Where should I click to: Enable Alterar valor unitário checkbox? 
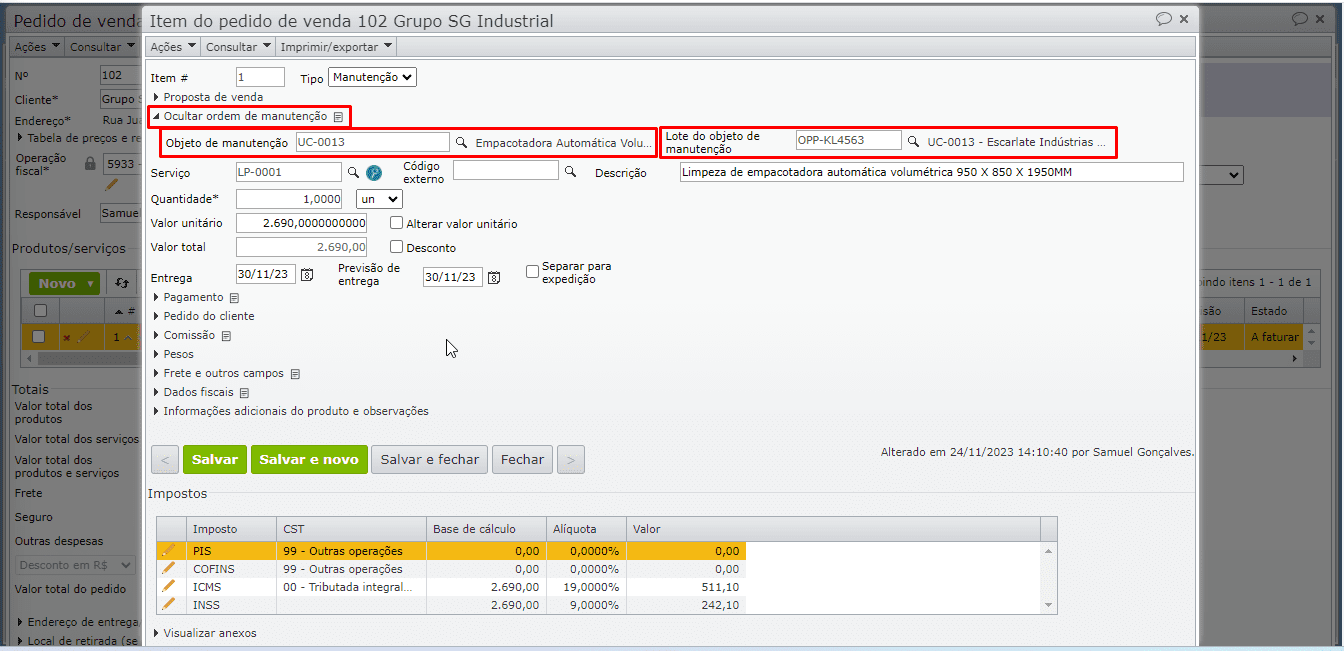pyautogui.click(x=397, y=224)
